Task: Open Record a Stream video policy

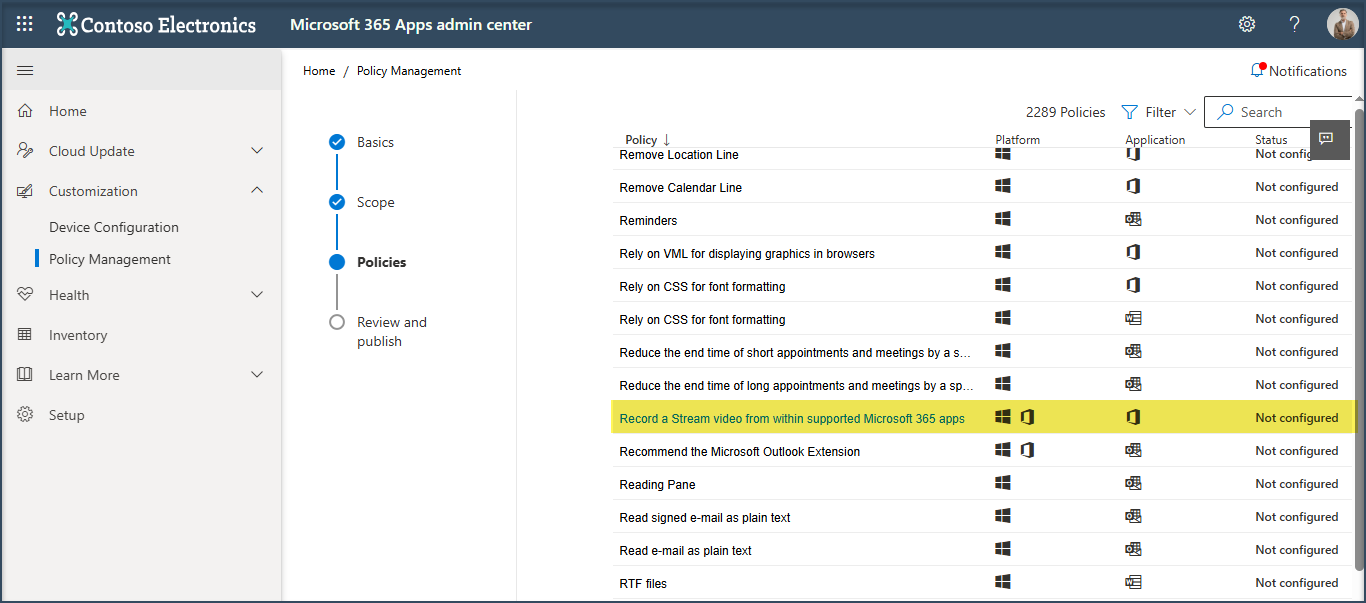Action: pyautogui.click(x=791, y=418)
